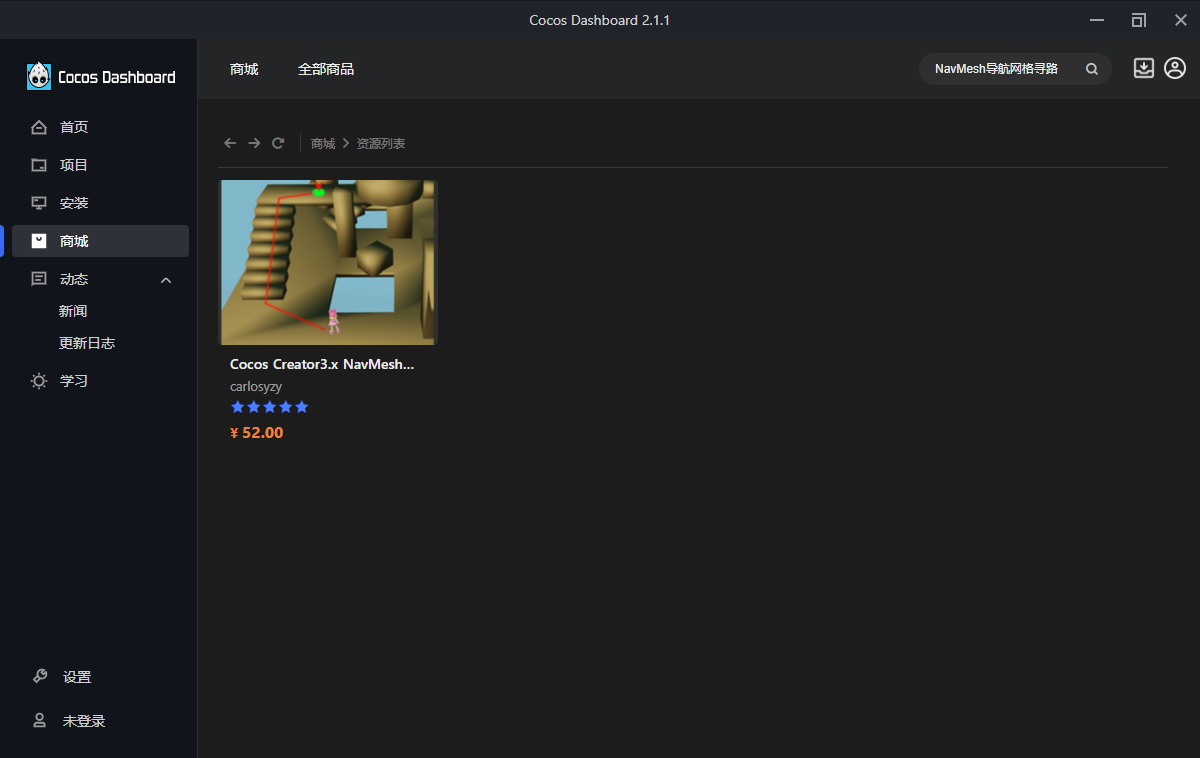This screenshot has height=758, width=1200.
Task: Minimize the Cocos Dashboard window
Action: tap(1097, 20)
